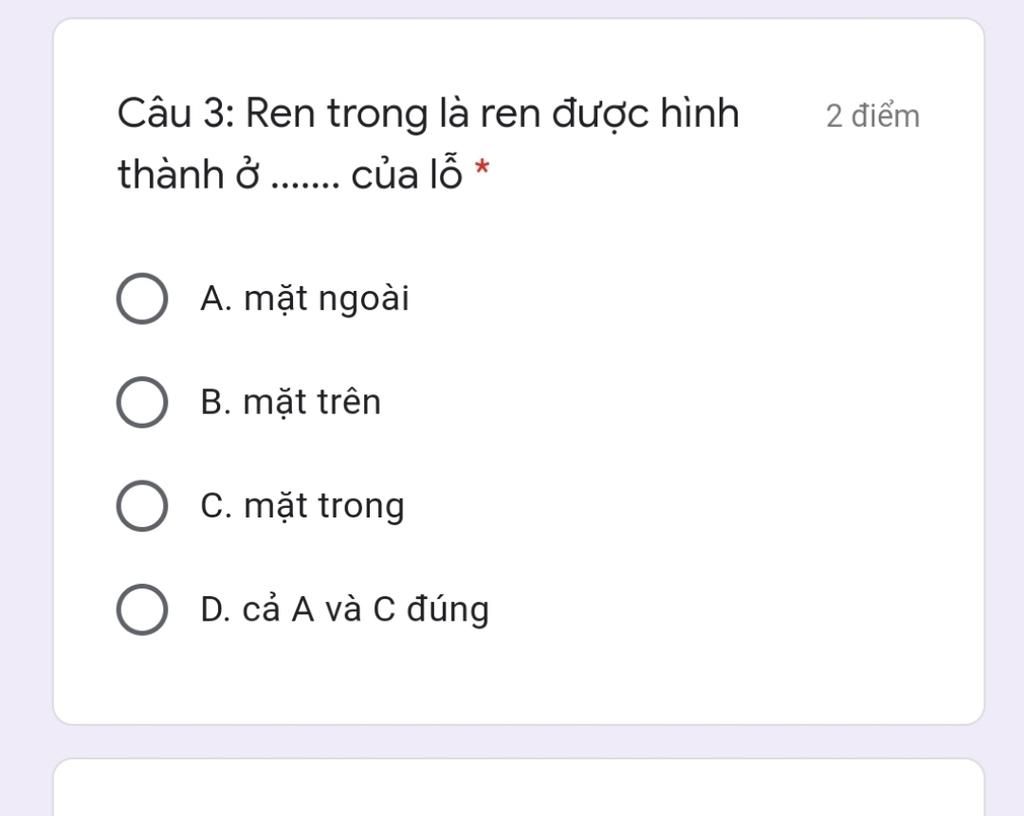Image resolution: width=1024 pixels, height=816 pixels.
Task: Click the next question card at bottom
Action: pos(518,788)
